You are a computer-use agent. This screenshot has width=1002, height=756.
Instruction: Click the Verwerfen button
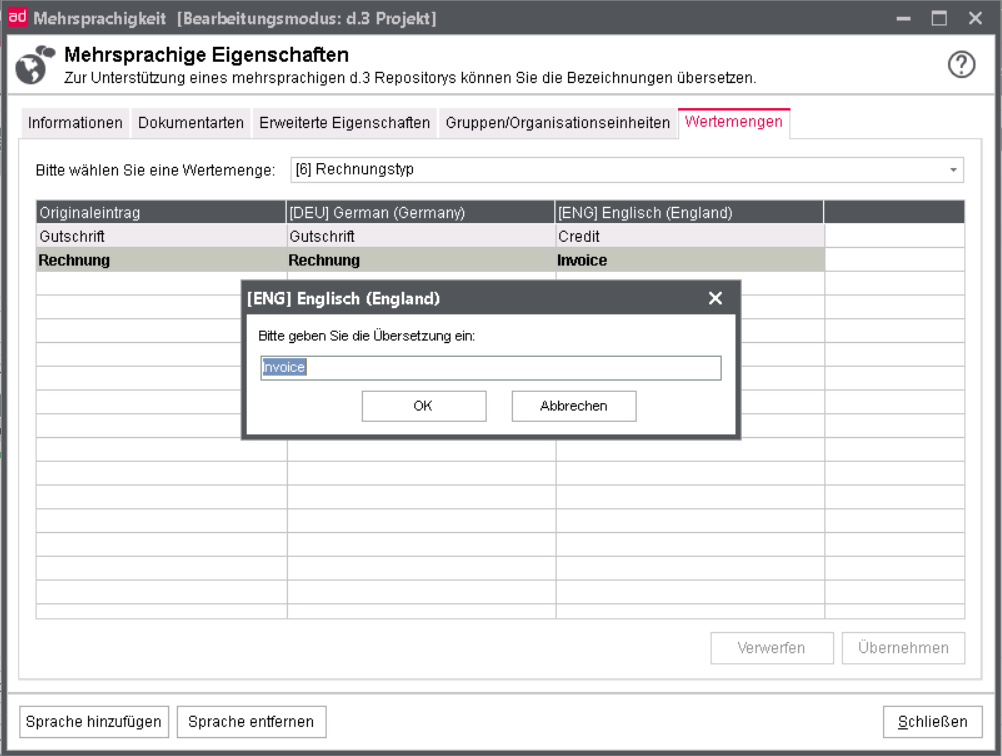tap(771, 648)
